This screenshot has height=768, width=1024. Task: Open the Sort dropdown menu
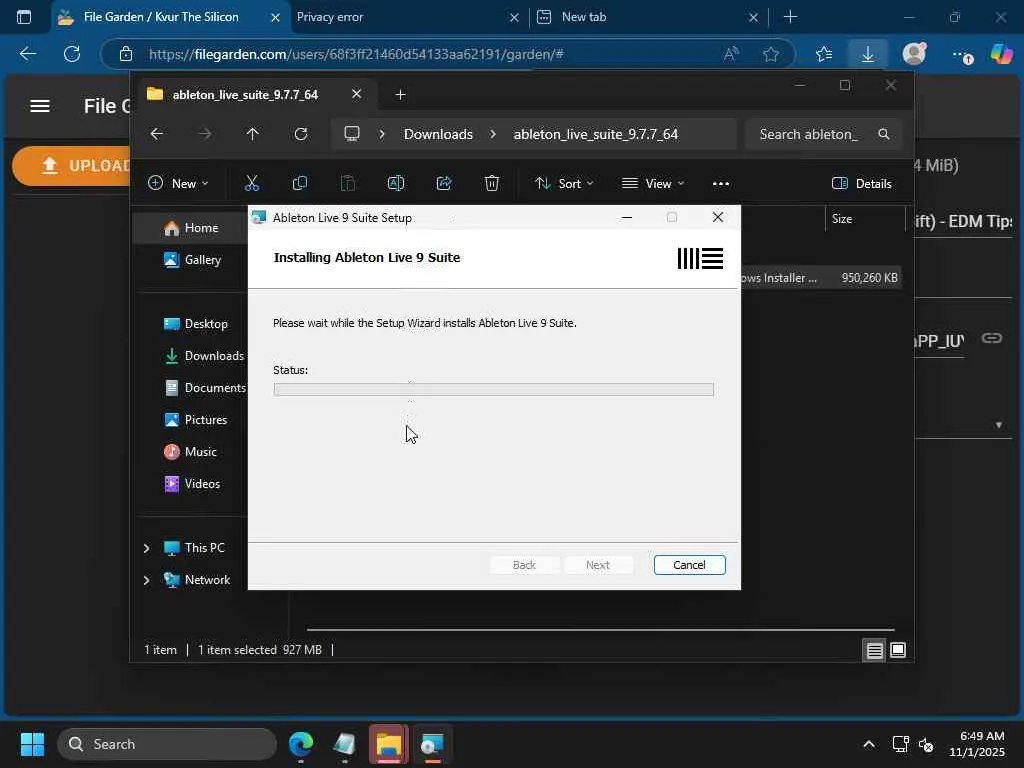coord(564,184)
